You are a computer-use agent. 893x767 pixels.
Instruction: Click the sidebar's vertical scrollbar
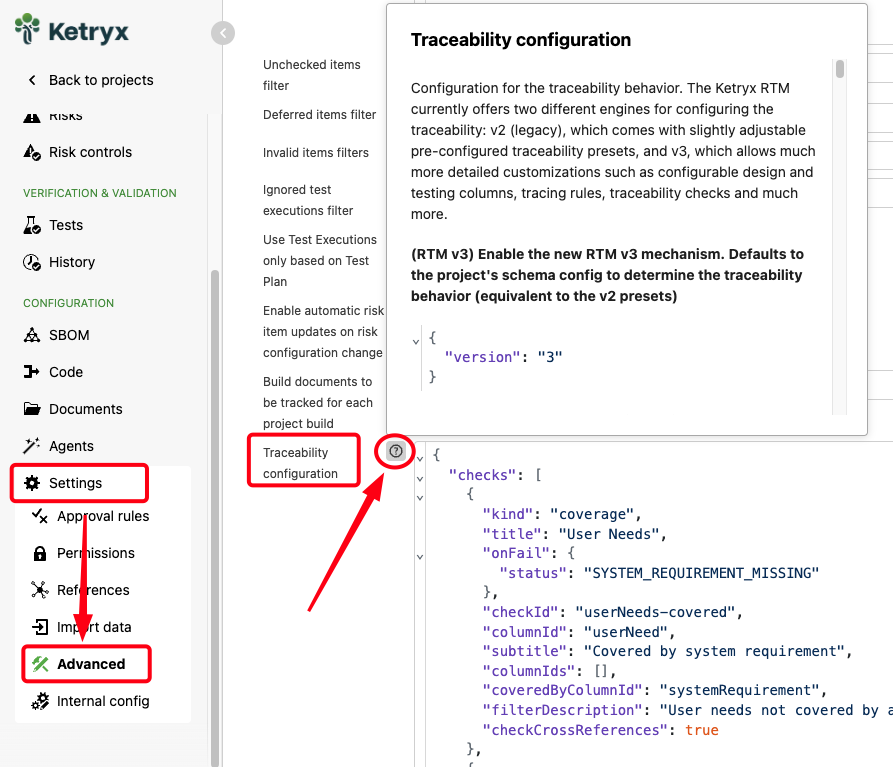[x=215, y=518]
